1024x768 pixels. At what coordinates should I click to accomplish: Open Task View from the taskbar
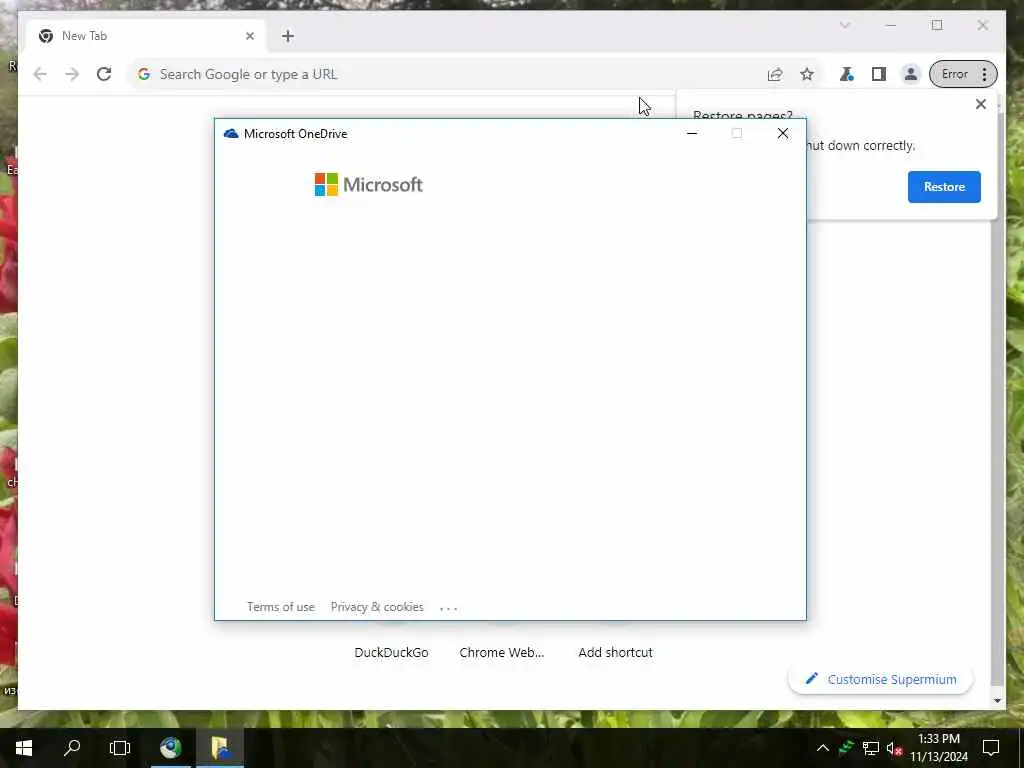coord(120,748)
